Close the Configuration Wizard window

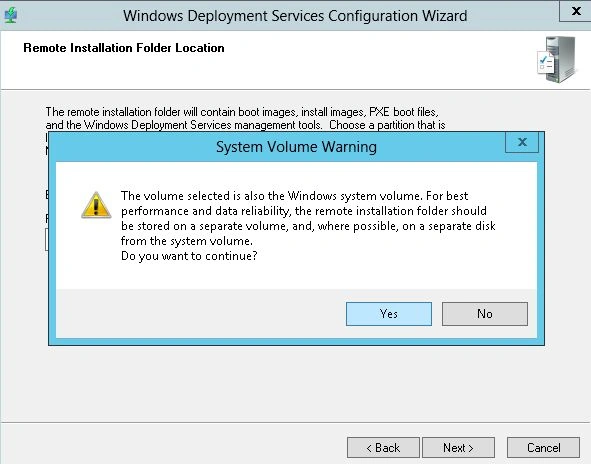576,11
